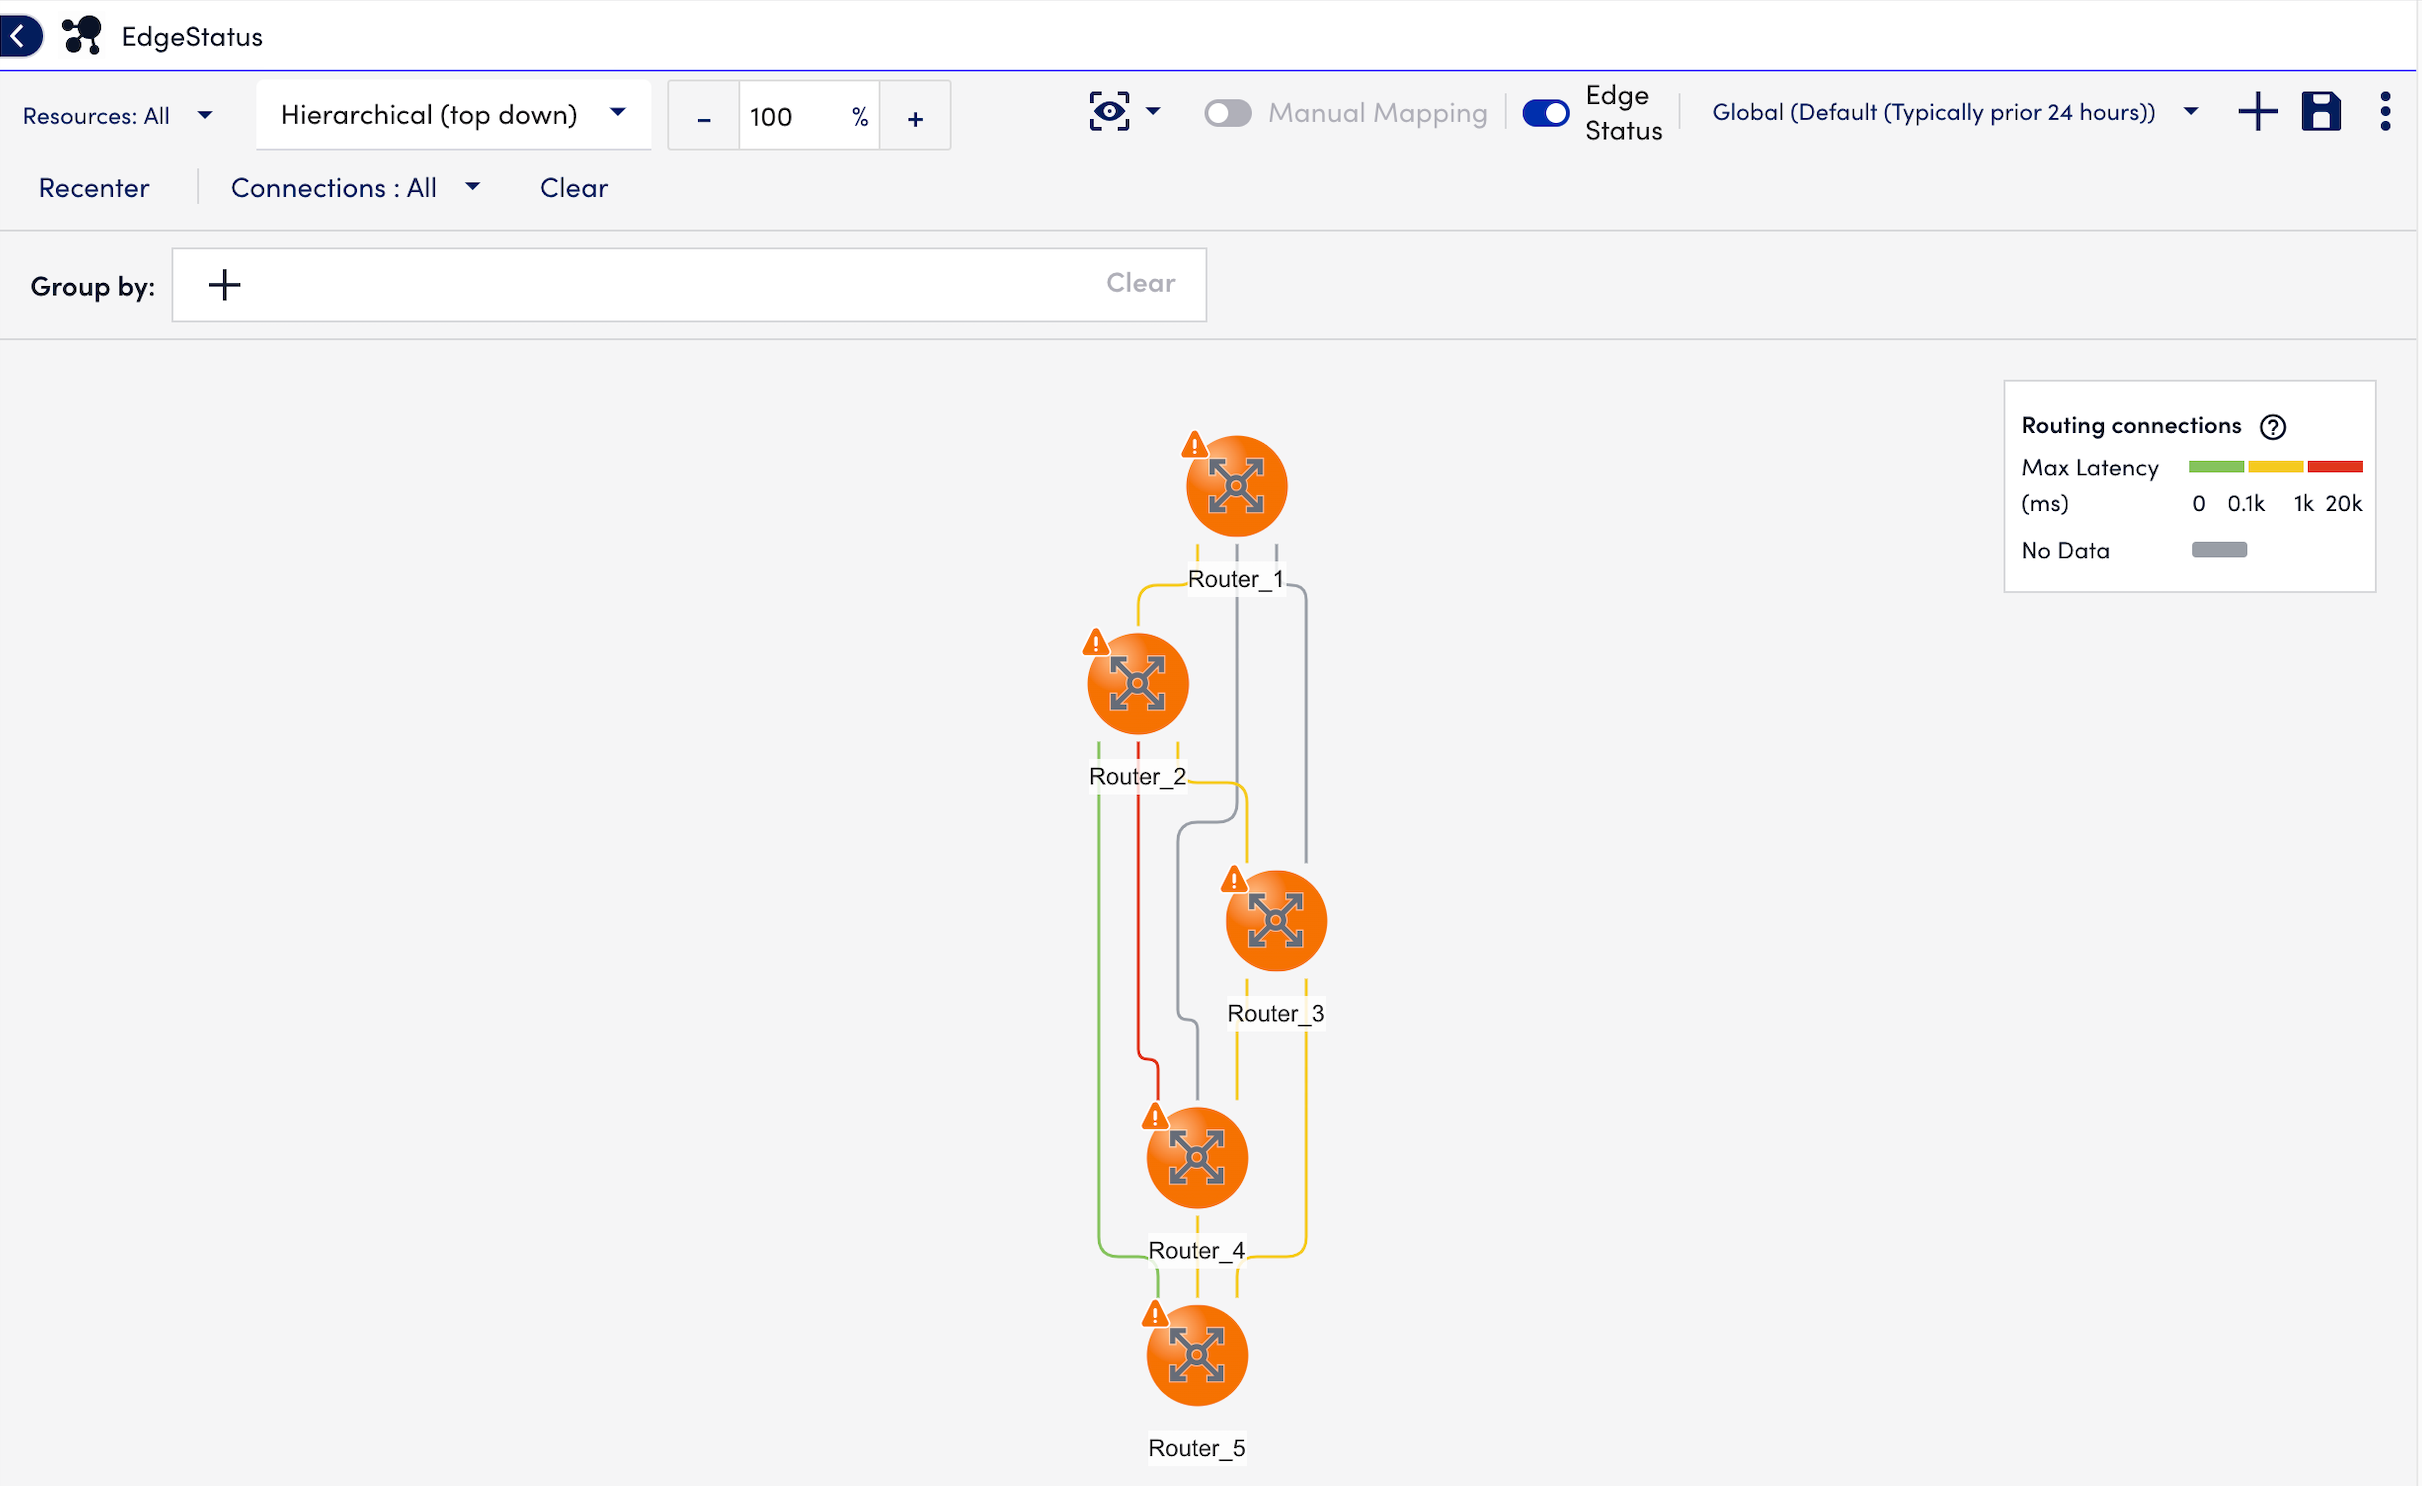Click the No Data legend label
Screen dimensions: 2422x1486
coord(2065,551)
